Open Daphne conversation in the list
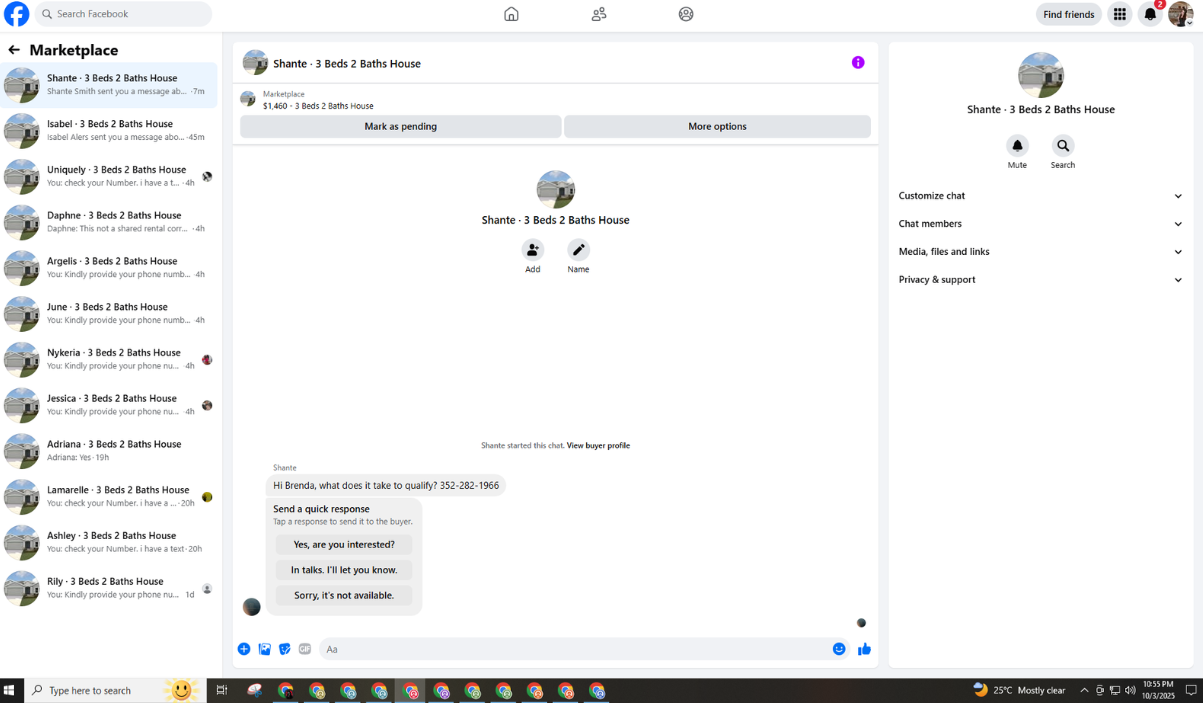This screenshot has height=703, width=1203. pos(109,222)
